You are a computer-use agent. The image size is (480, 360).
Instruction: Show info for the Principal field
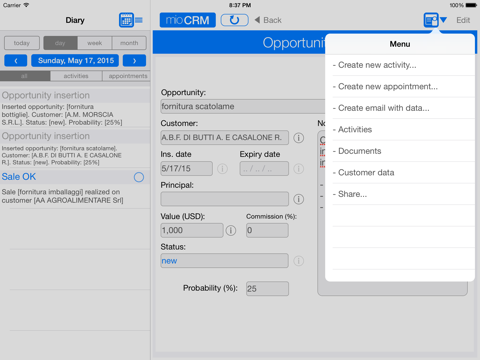point(299,199)
